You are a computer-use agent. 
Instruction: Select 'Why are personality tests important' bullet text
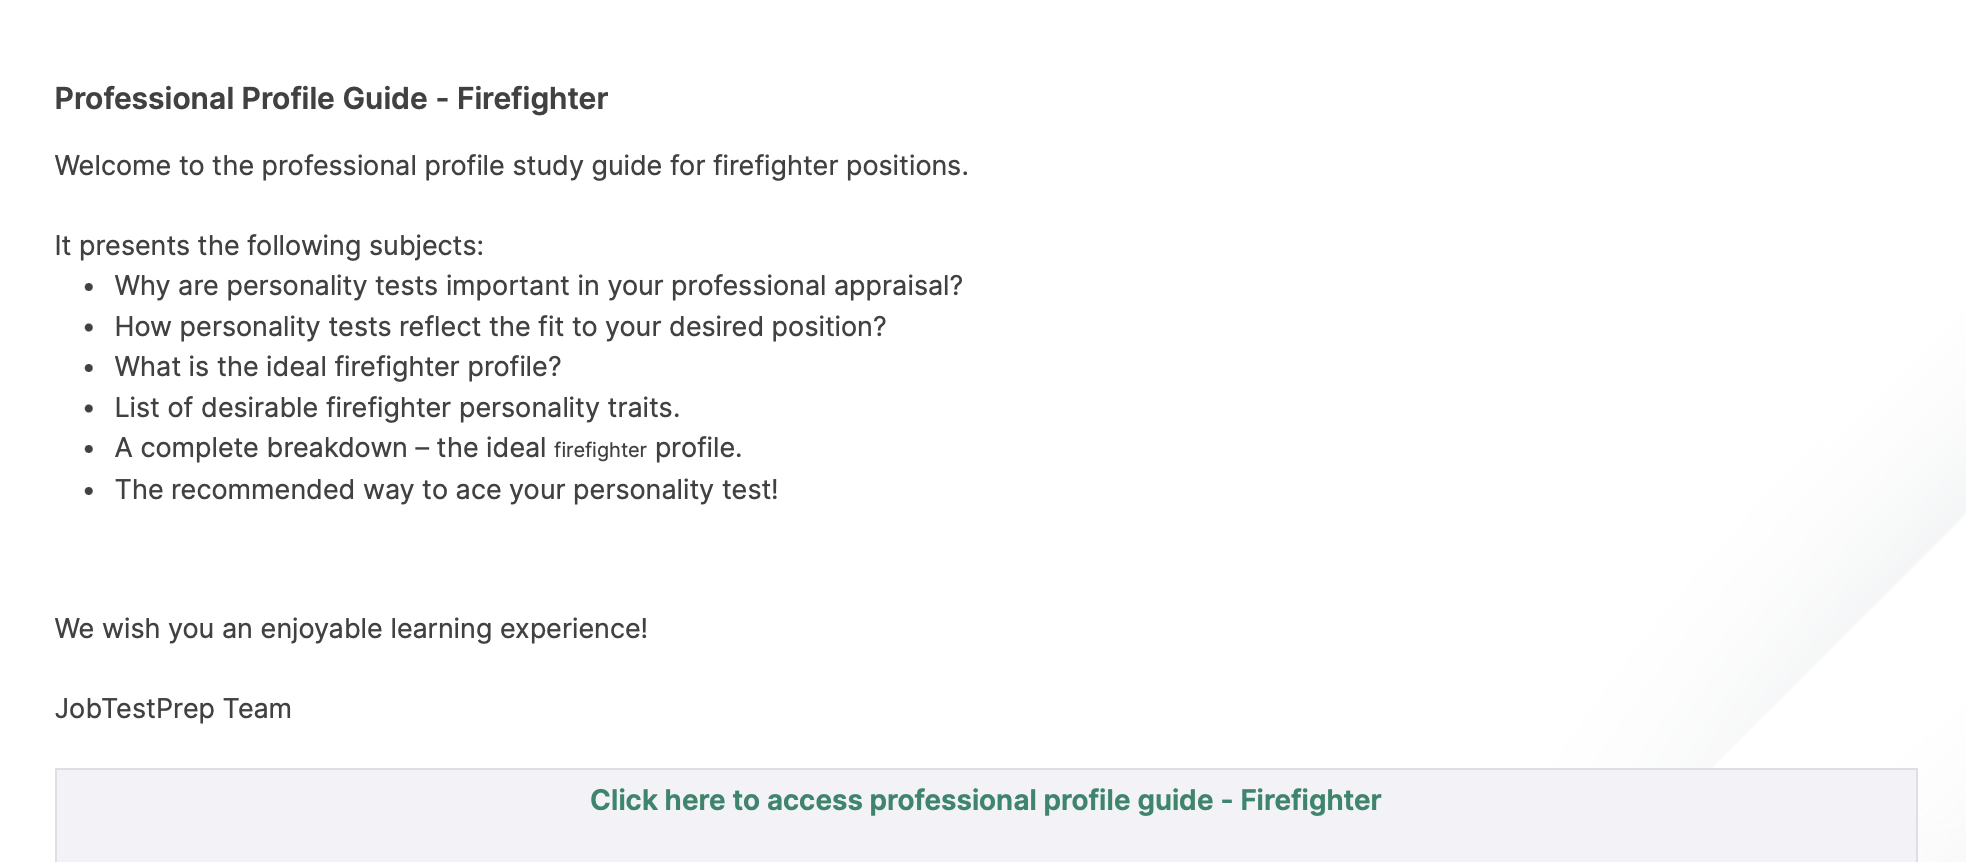pos(538,286)
